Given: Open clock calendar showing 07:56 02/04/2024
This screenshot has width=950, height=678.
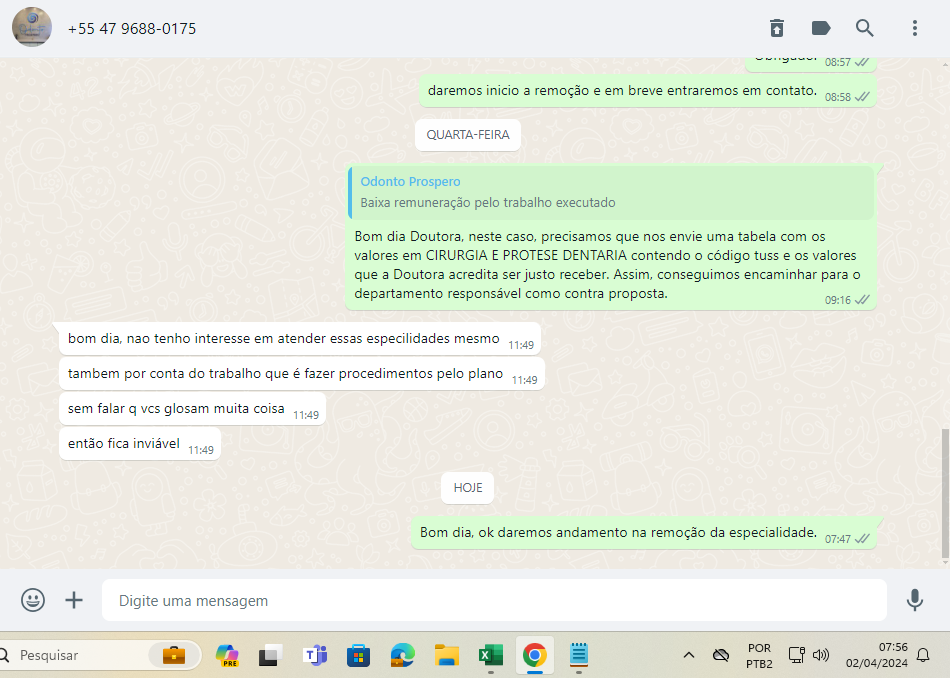Looking at the screenshot, I should tap(877, 655).
